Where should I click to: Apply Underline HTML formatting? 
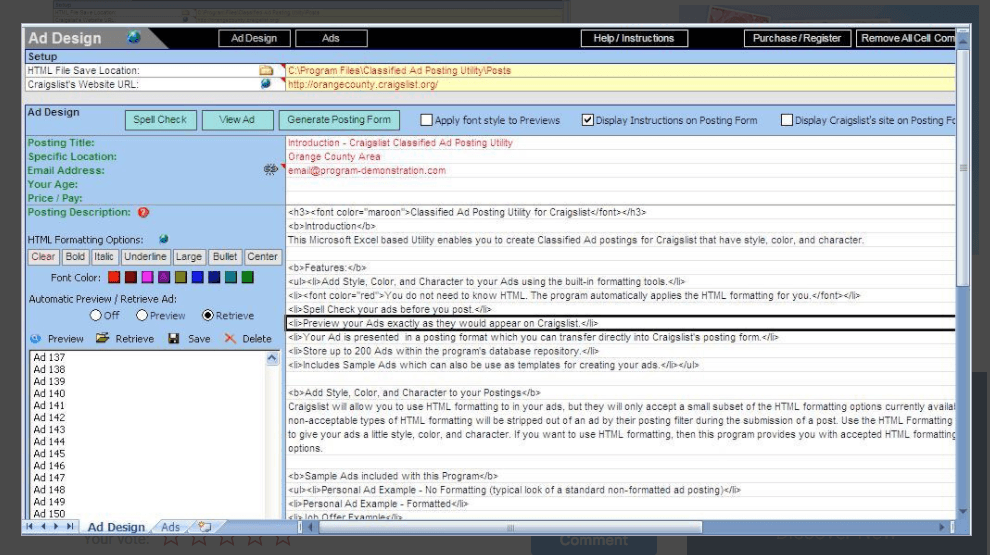point(145,257)
